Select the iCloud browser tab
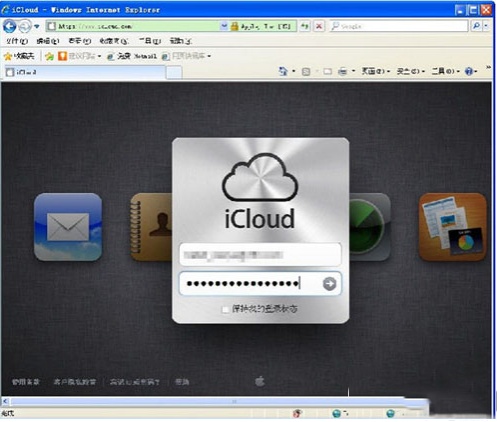 point(85,72)
